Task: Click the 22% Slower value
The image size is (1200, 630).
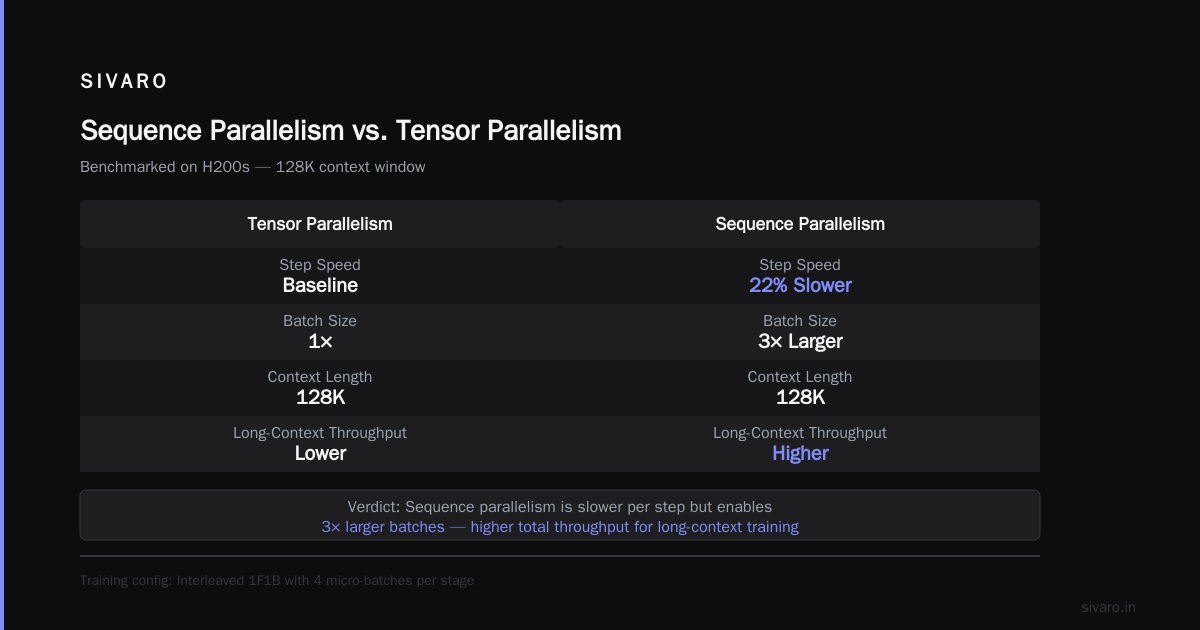Action: [800, 286]
